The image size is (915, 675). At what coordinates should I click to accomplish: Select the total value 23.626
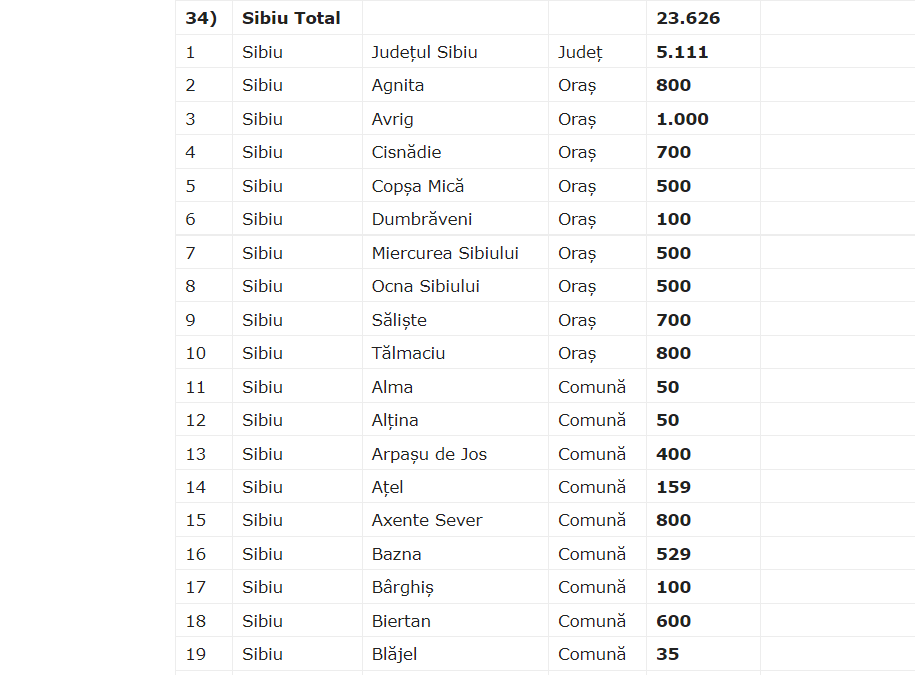tap(688, 18)
